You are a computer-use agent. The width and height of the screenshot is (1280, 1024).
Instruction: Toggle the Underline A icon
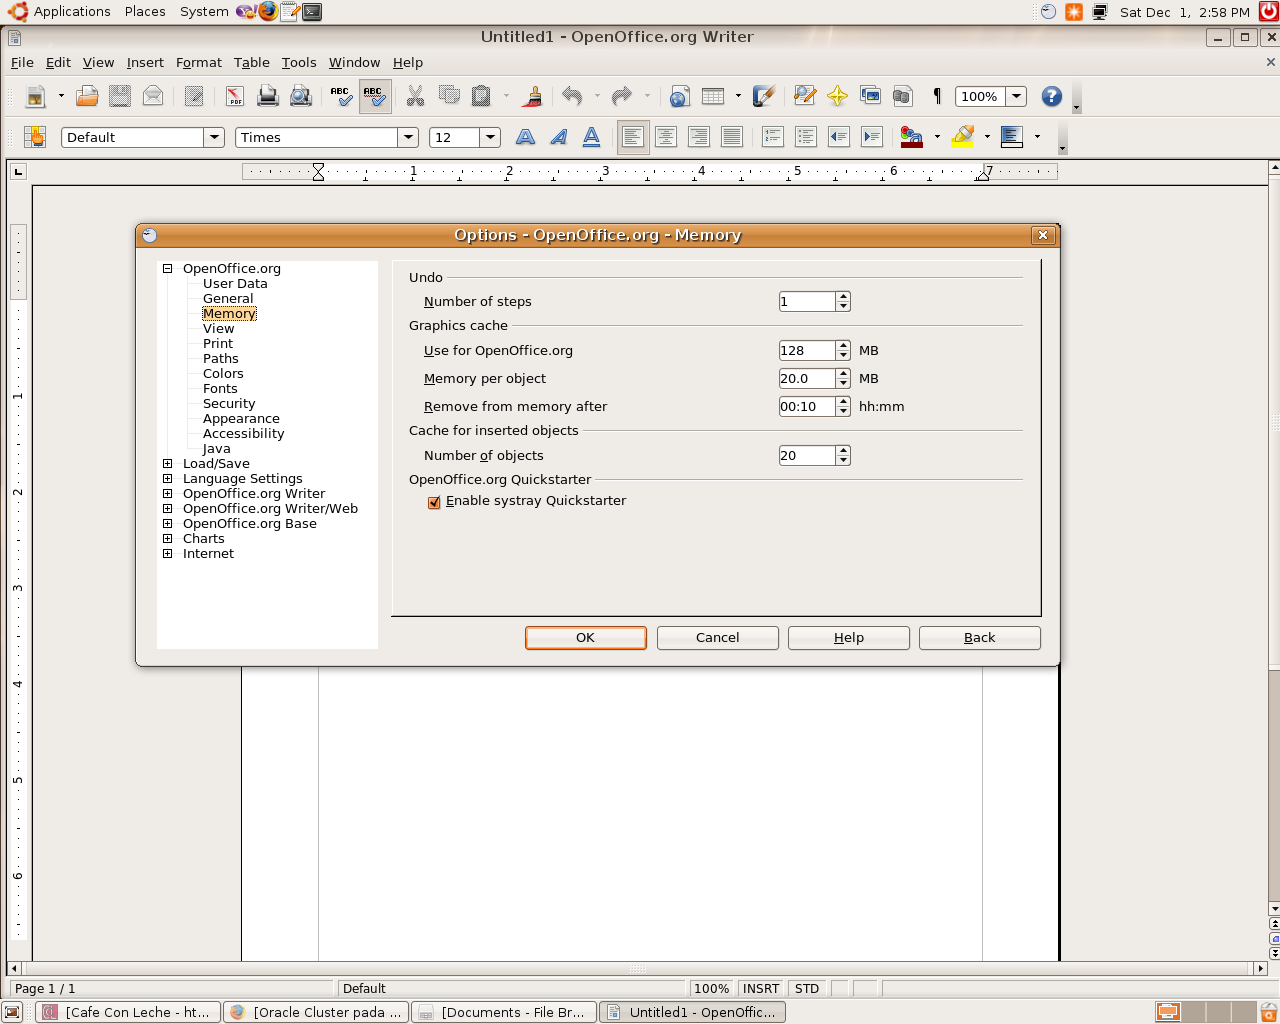click(591, 137)
